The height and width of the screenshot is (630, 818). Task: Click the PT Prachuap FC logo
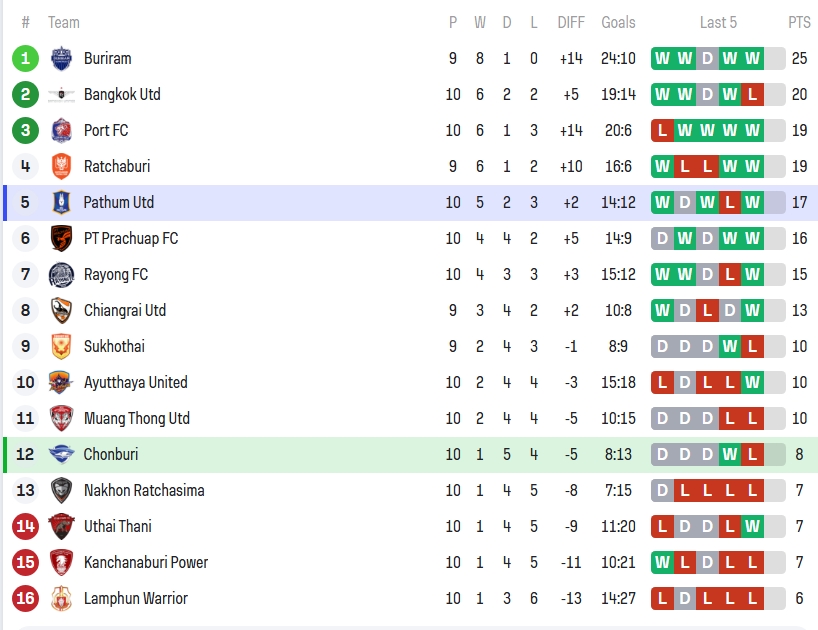(x=61, y=238)
